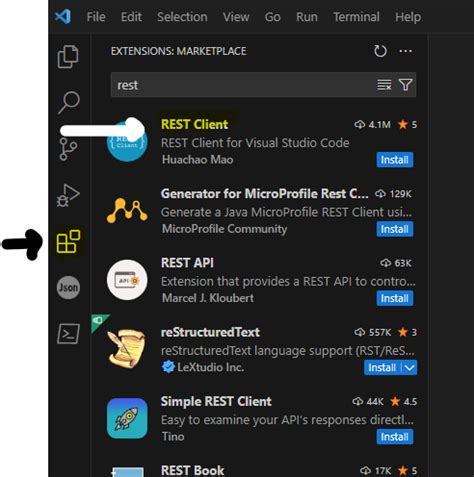
Task: Click the REST API extension logo
Action: [127, 280]
